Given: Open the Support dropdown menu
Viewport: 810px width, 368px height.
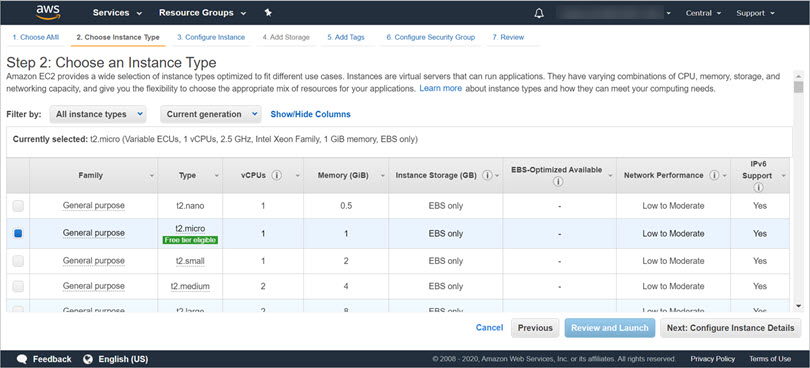Looking at the screenshot, I should coord(756,13).
